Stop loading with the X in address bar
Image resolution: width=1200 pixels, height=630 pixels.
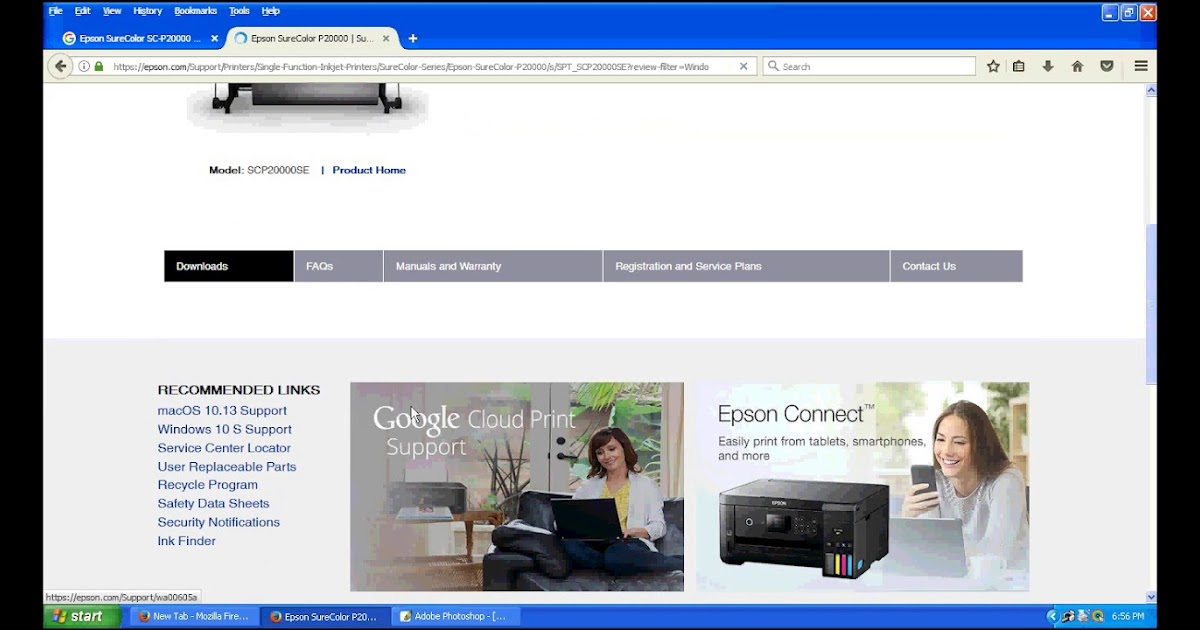[x=743, y=66]
